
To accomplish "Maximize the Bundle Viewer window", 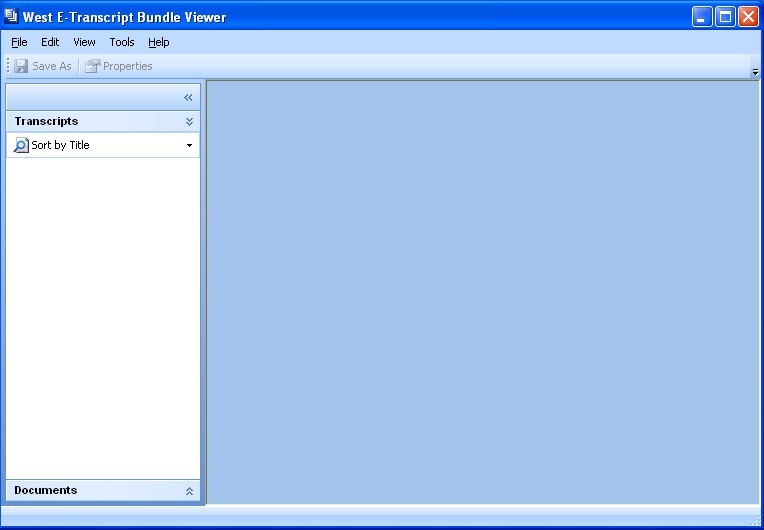I will (725, 16).
